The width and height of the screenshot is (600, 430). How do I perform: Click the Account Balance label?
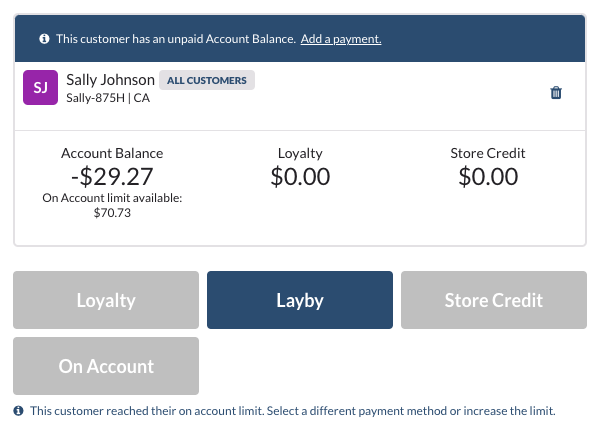[112, 153]
